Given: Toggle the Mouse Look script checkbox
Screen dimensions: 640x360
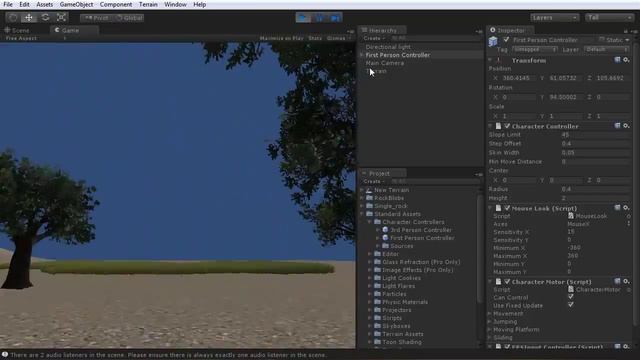Looking at the screenshot, I should [x=507, y=208].
